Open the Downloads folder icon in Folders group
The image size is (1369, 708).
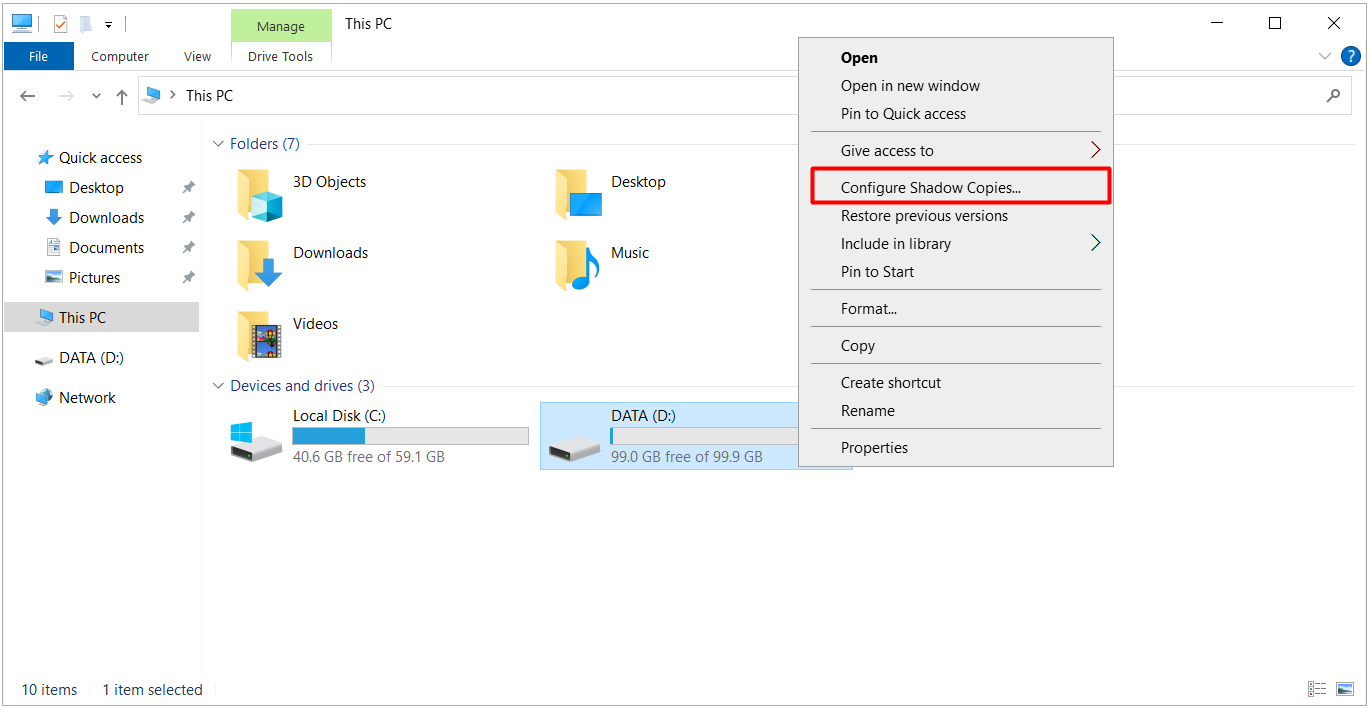pyautogui.click(x=259, y=266)
